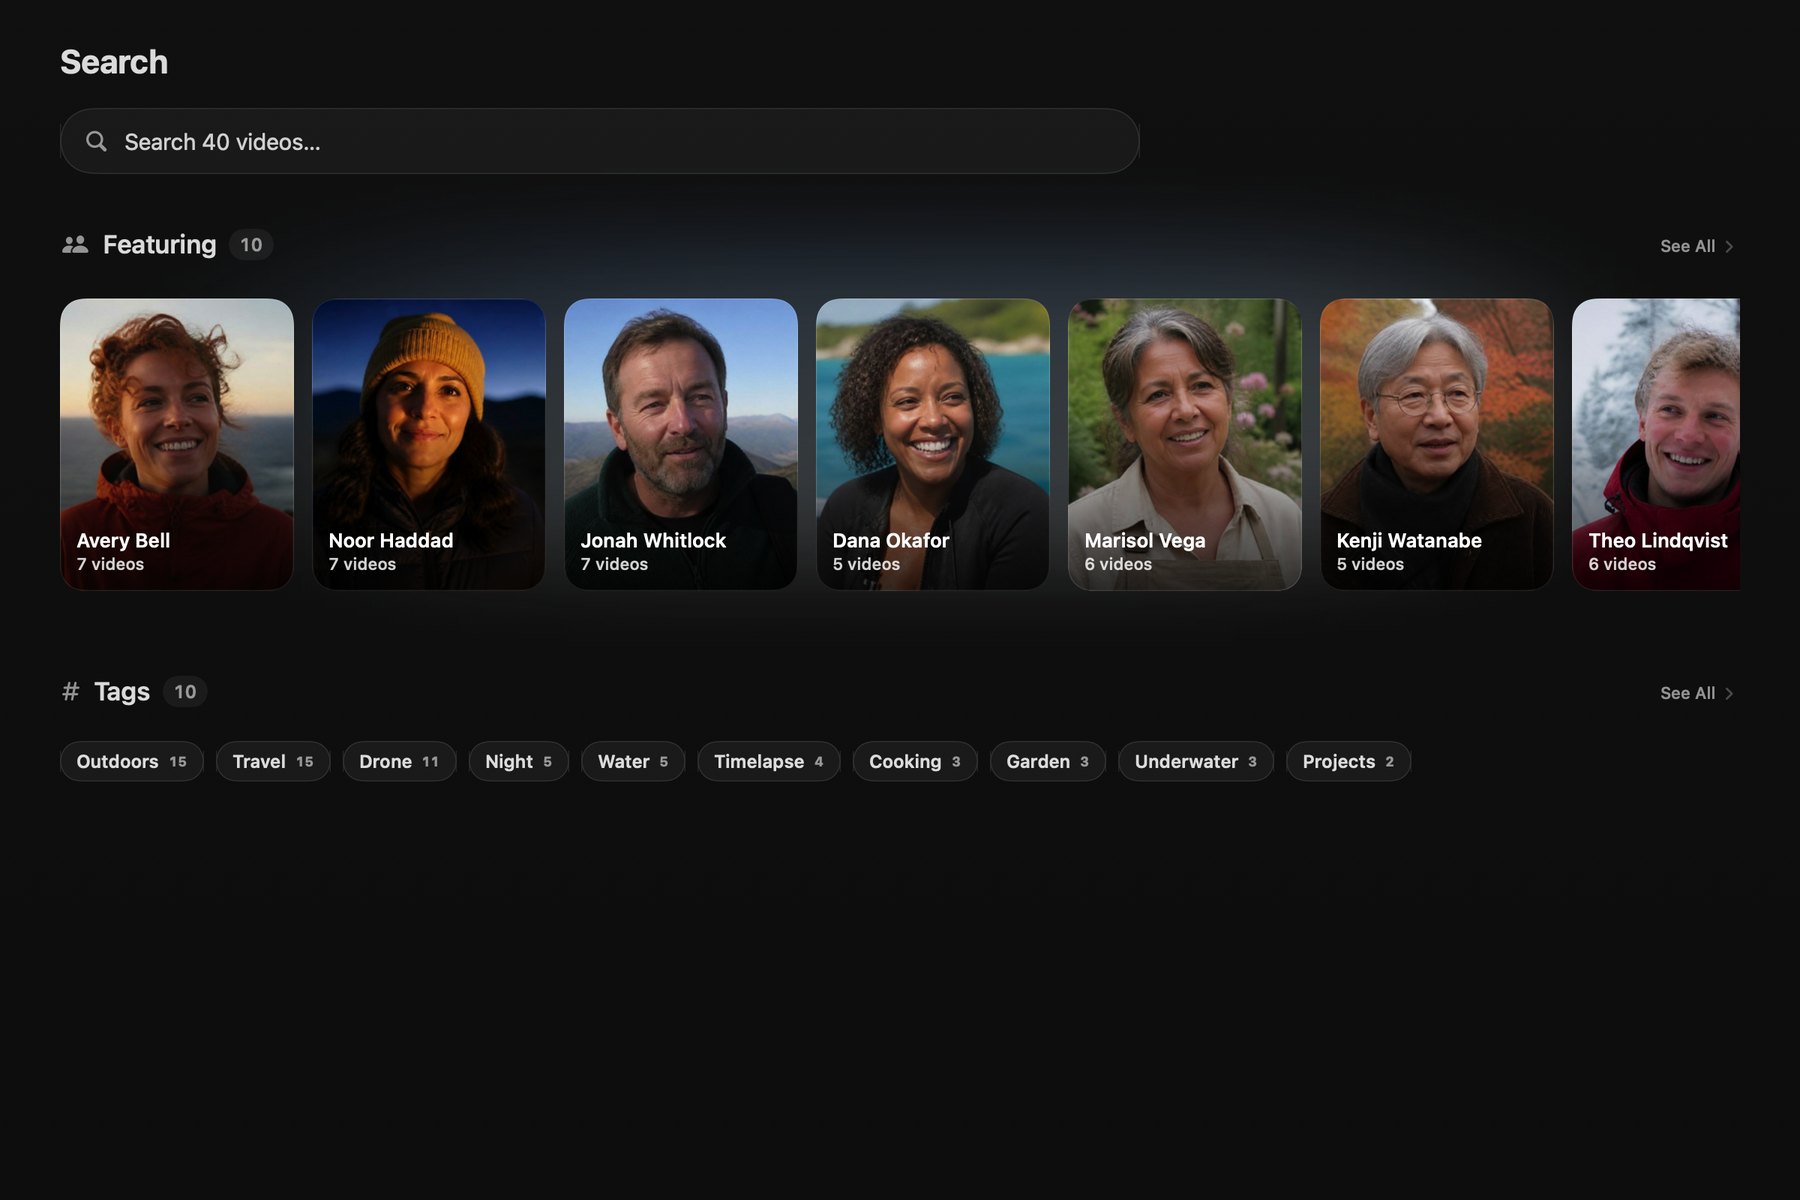Viewport: 1800px width, 1200px height.
Task: Pick the Cooking tag chip
Action: [x=915, y=761]
